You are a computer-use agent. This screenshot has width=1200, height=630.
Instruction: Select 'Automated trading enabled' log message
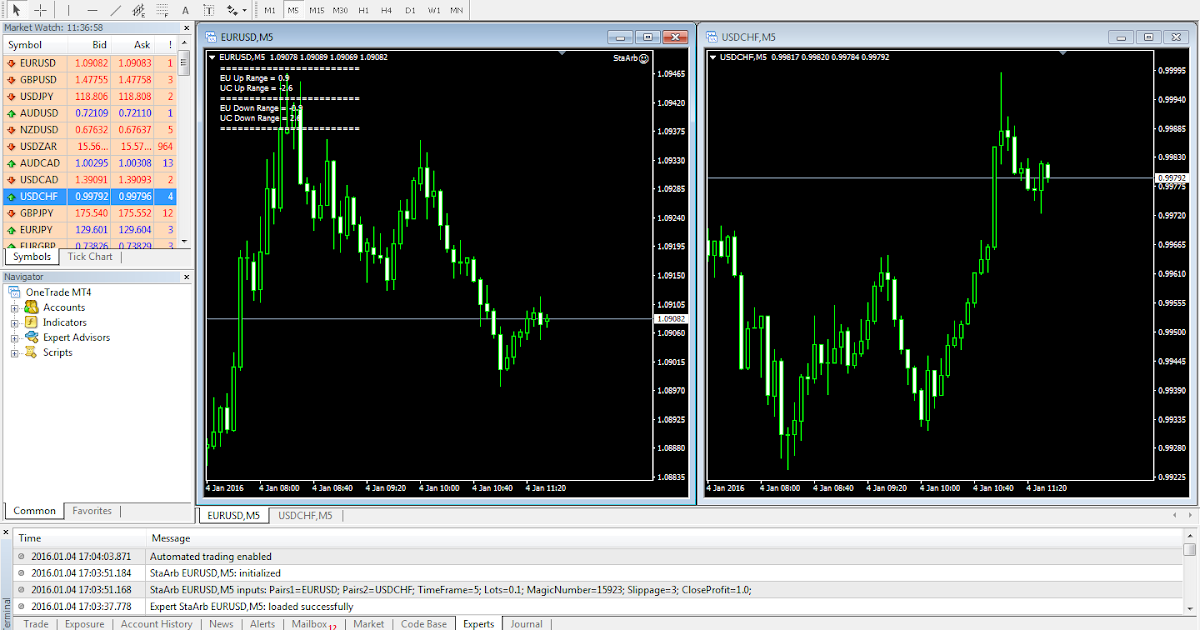click(x=598, y=556)
